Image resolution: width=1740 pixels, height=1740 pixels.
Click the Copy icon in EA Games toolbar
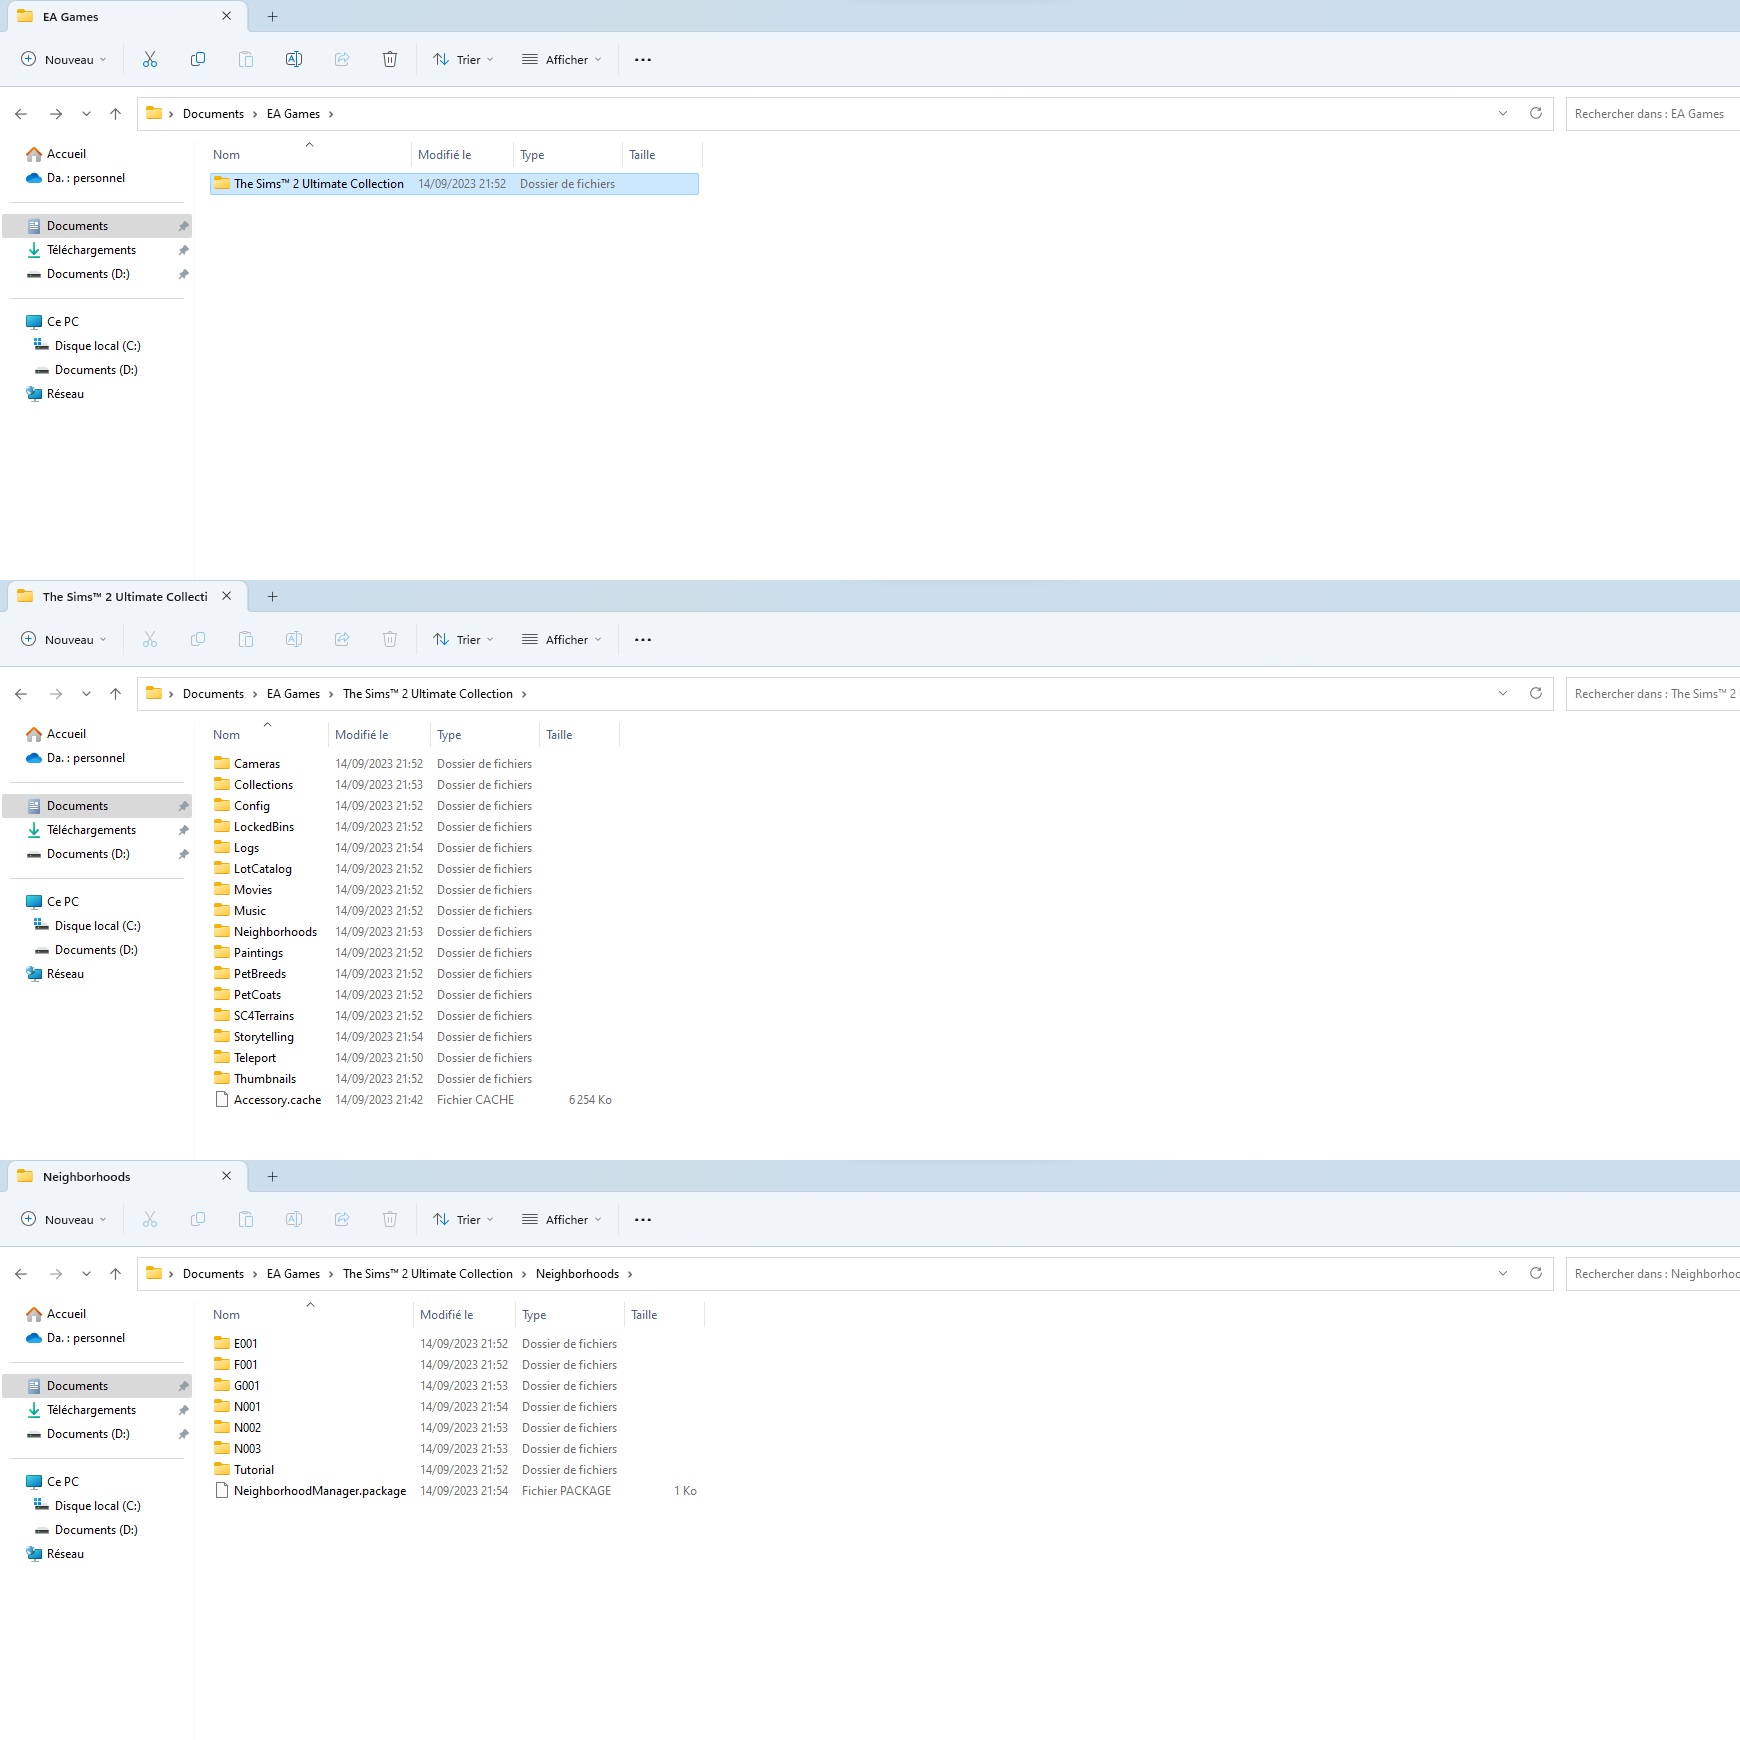tap(198, 60)
